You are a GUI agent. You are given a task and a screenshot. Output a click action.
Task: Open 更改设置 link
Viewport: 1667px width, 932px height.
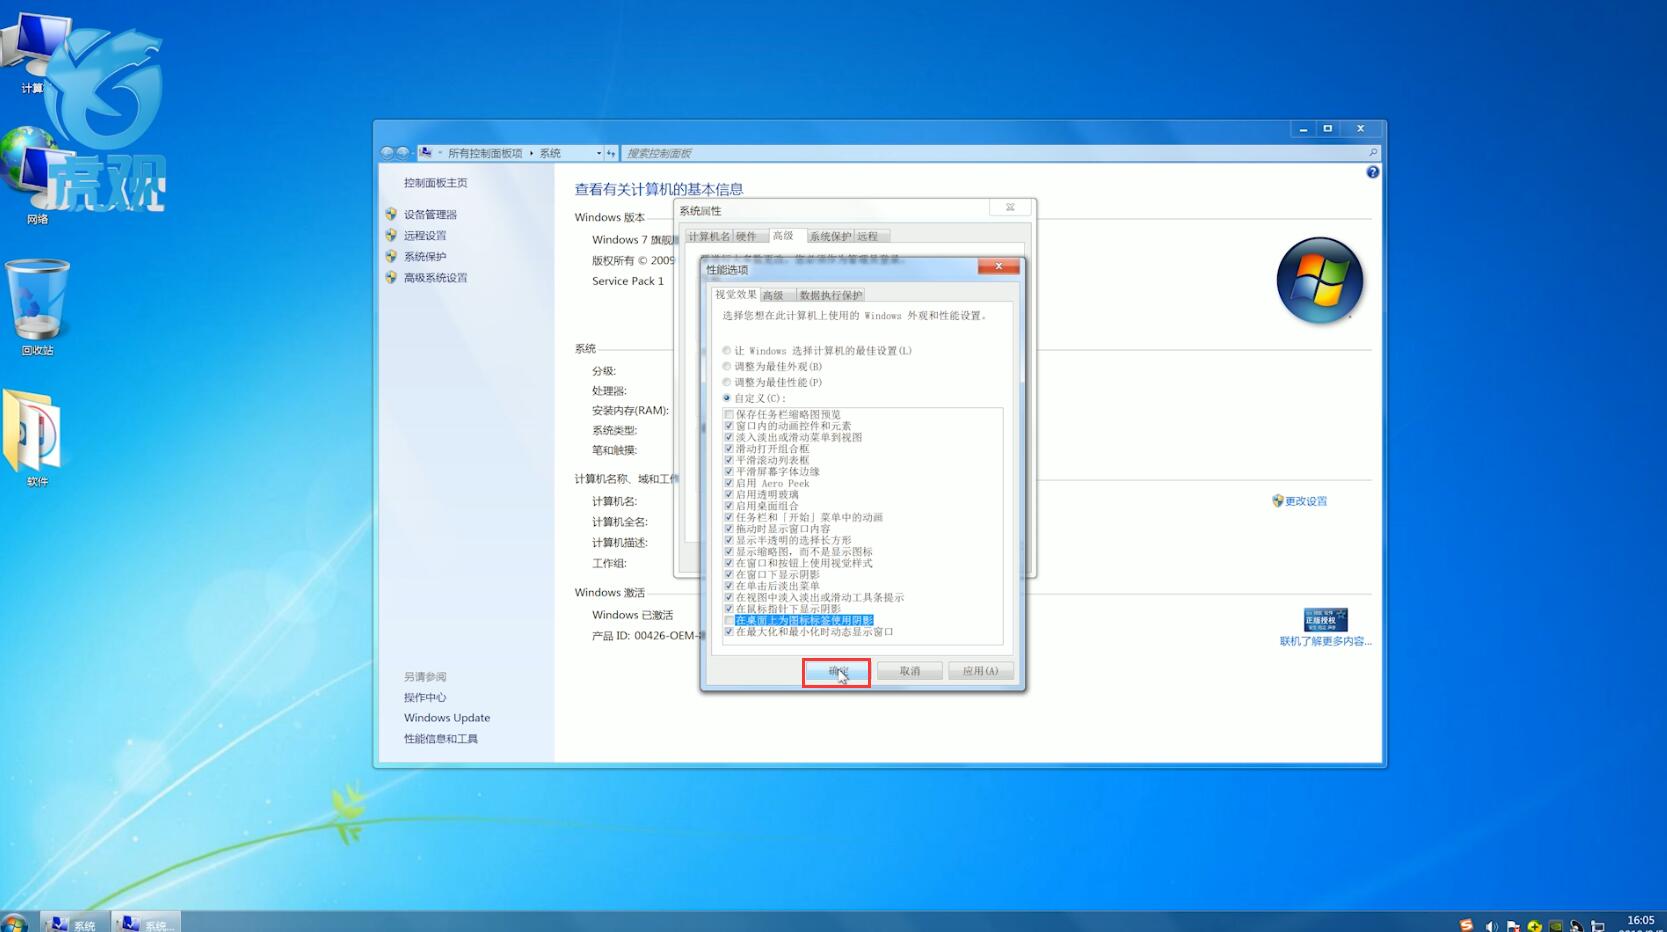[x=1305, y=501]
